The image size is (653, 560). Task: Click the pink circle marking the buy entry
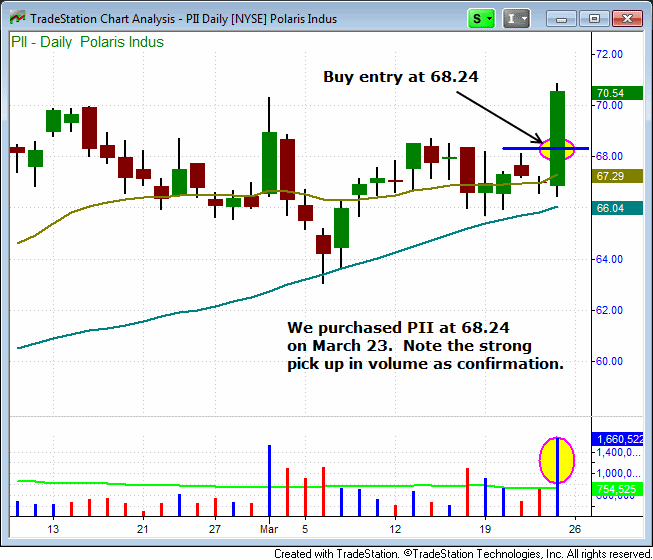pyautogui.click(x=556, y=150)
